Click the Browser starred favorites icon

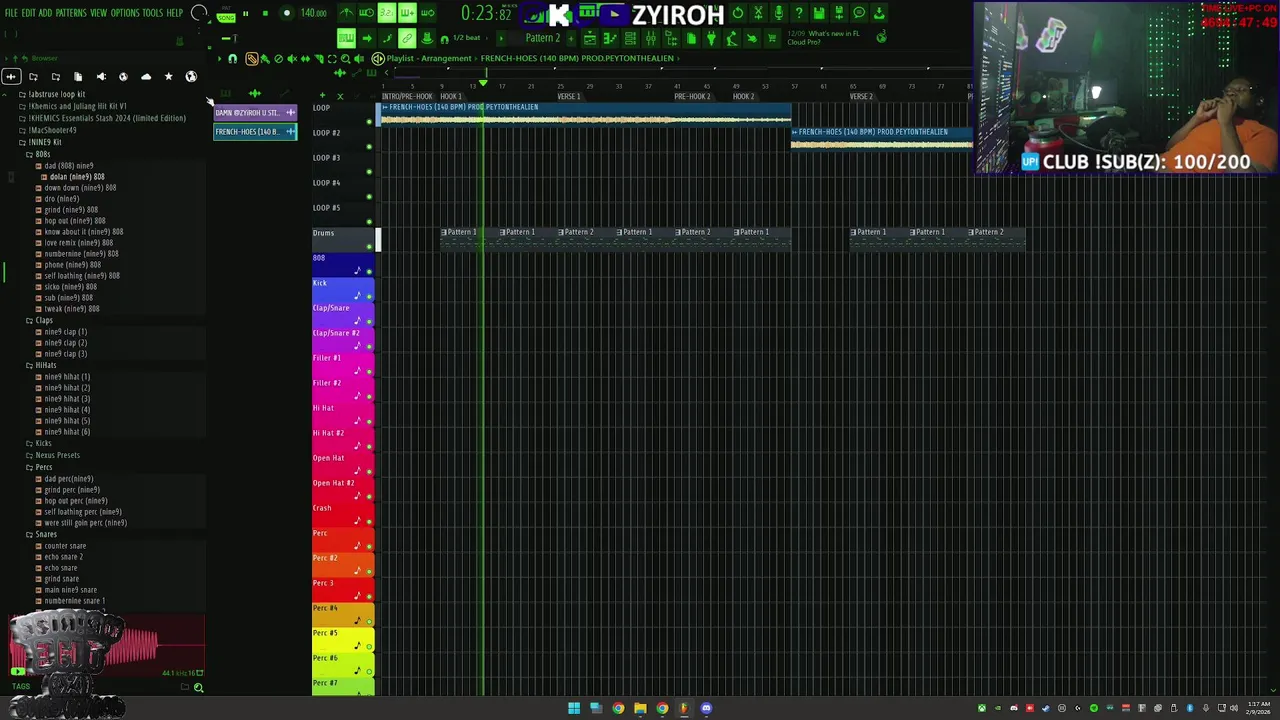[168, 76]
